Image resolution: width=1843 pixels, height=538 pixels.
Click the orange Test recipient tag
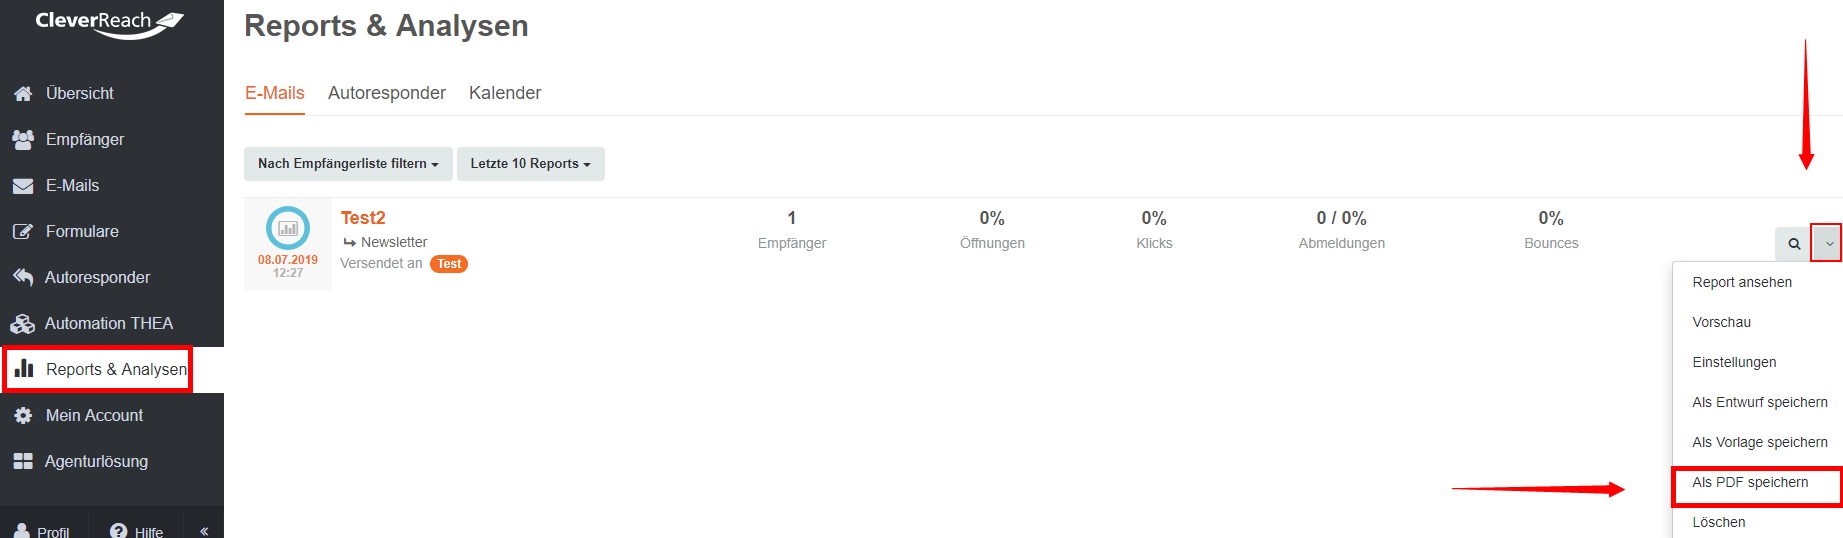(x=449, y=264)
